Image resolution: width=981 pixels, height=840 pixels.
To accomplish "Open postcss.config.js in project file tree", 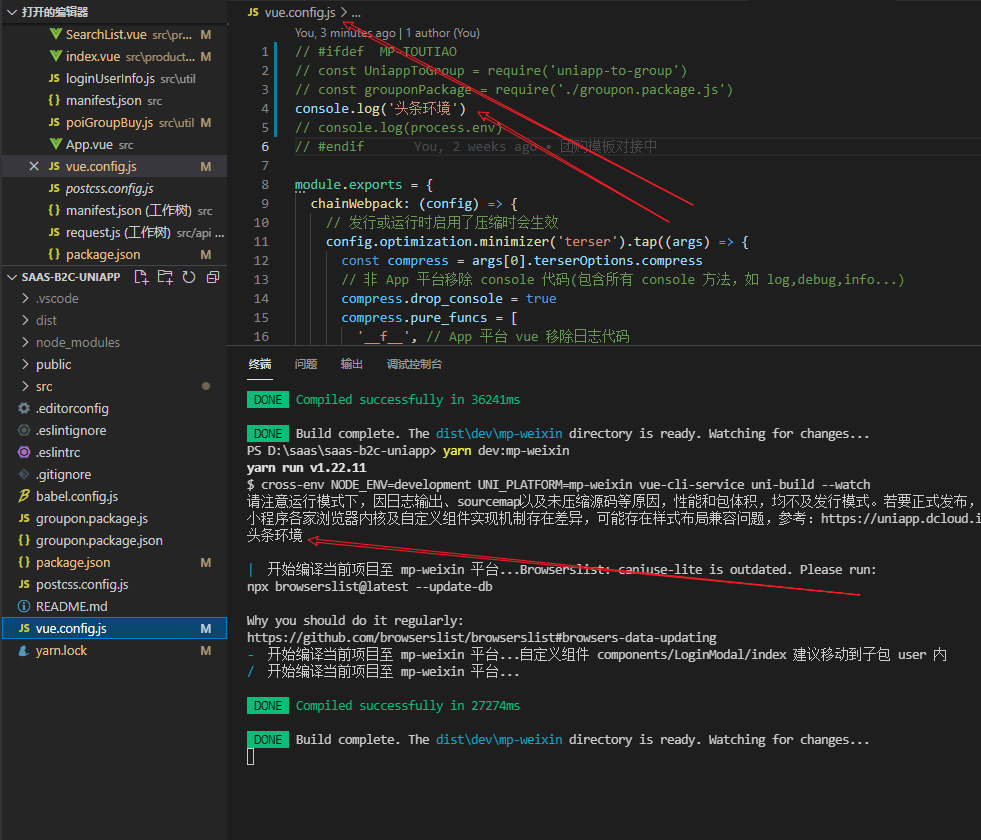I will tap(114, 584).
